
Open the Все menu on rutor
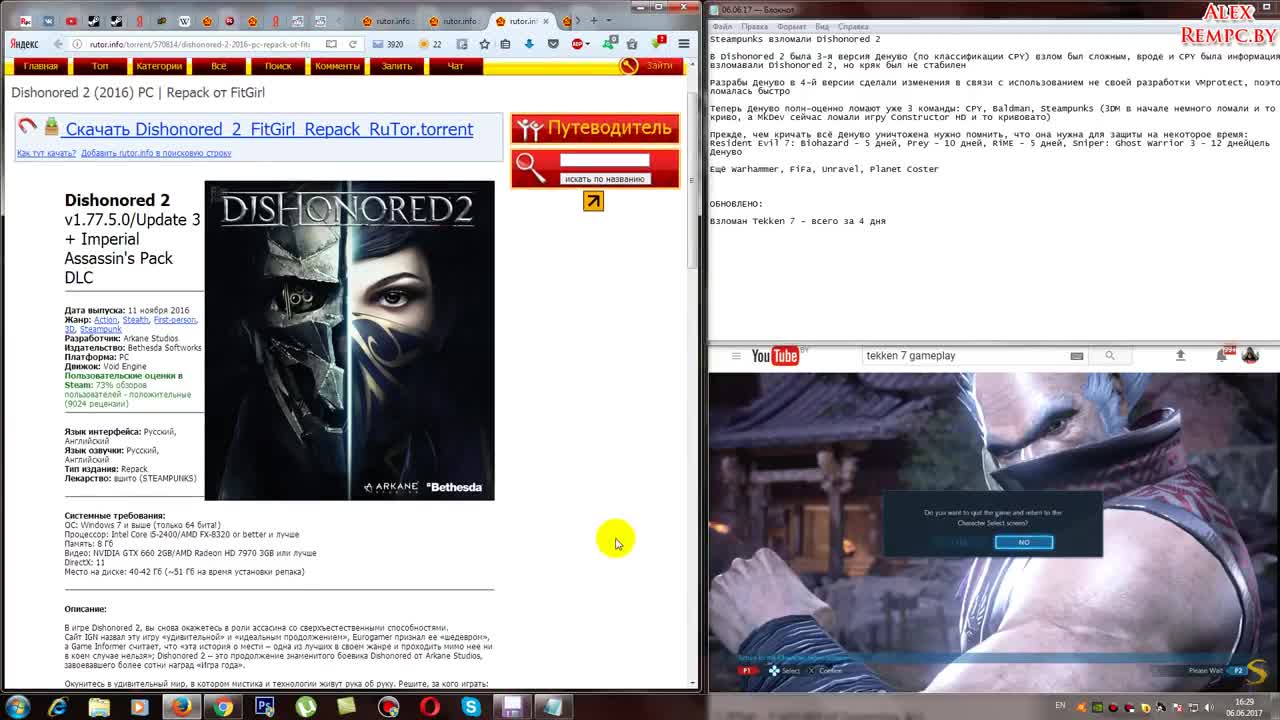pyautogui.click(x=218, y=66)
